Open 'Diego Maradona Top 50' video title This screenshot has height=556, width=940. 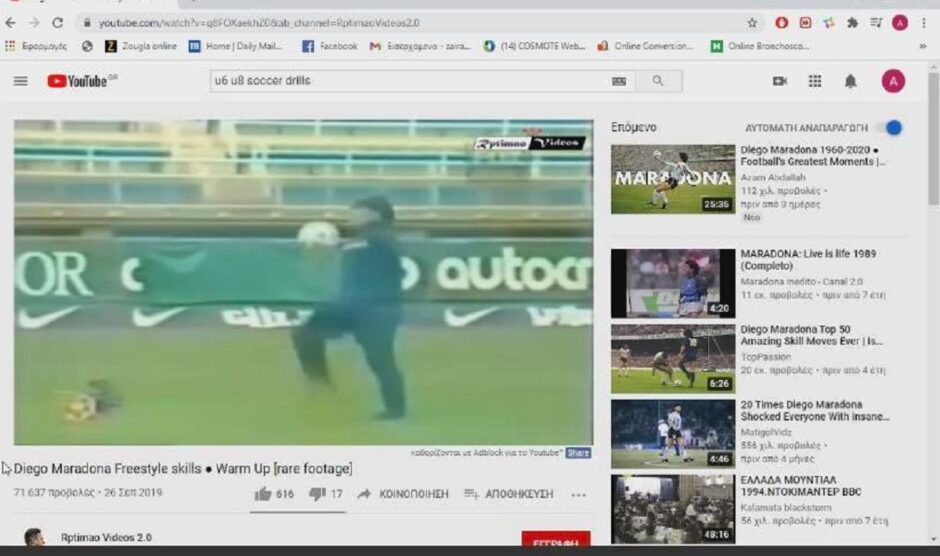[811, 335]
